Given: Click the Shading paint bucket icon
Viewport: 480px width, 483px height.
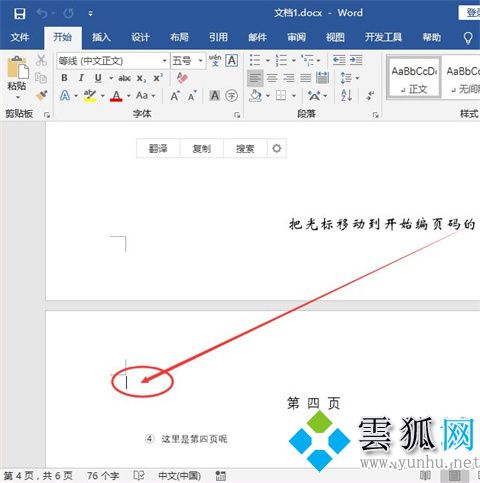Looking at the screenshot, I should [x=255, y=96].
